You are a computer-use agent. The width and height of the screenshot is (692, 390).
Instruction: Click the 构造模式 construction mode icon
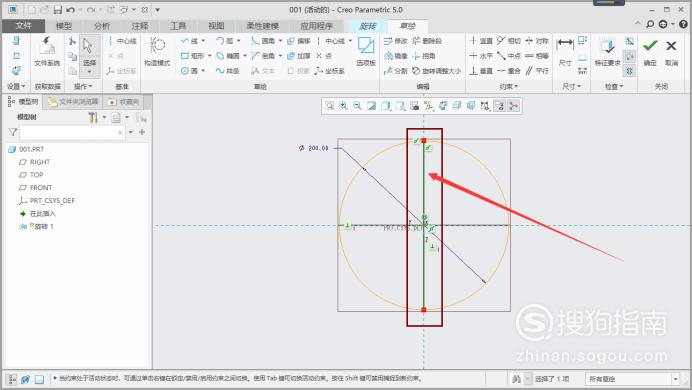157,52
